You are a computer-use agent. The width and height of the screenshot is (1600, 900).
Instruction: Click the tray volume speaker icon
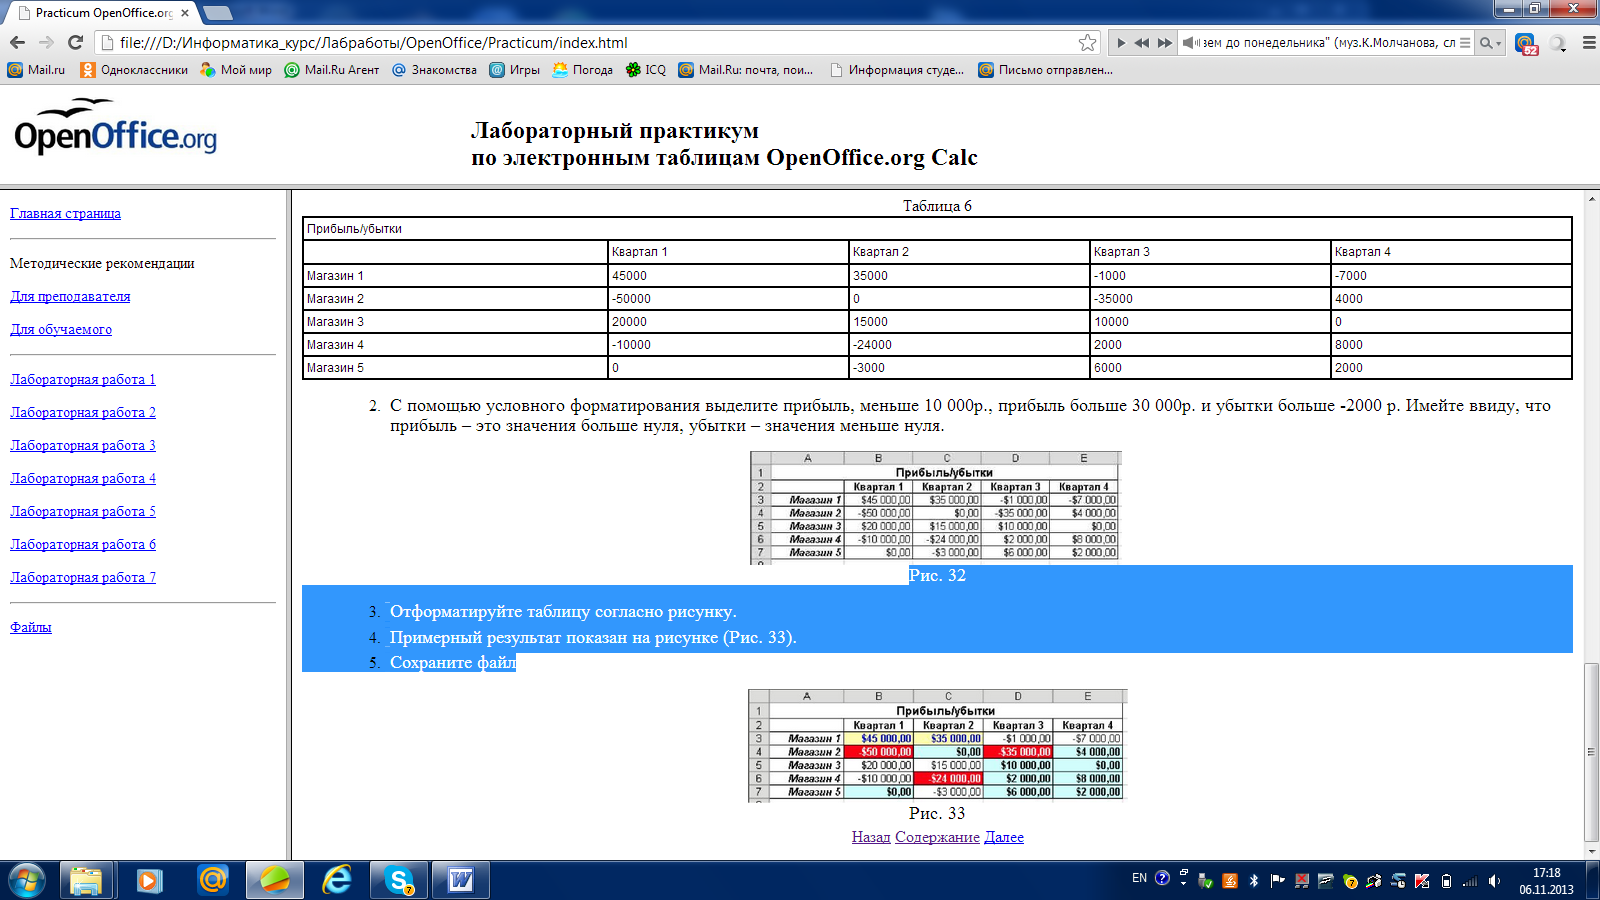point(1494,881)
